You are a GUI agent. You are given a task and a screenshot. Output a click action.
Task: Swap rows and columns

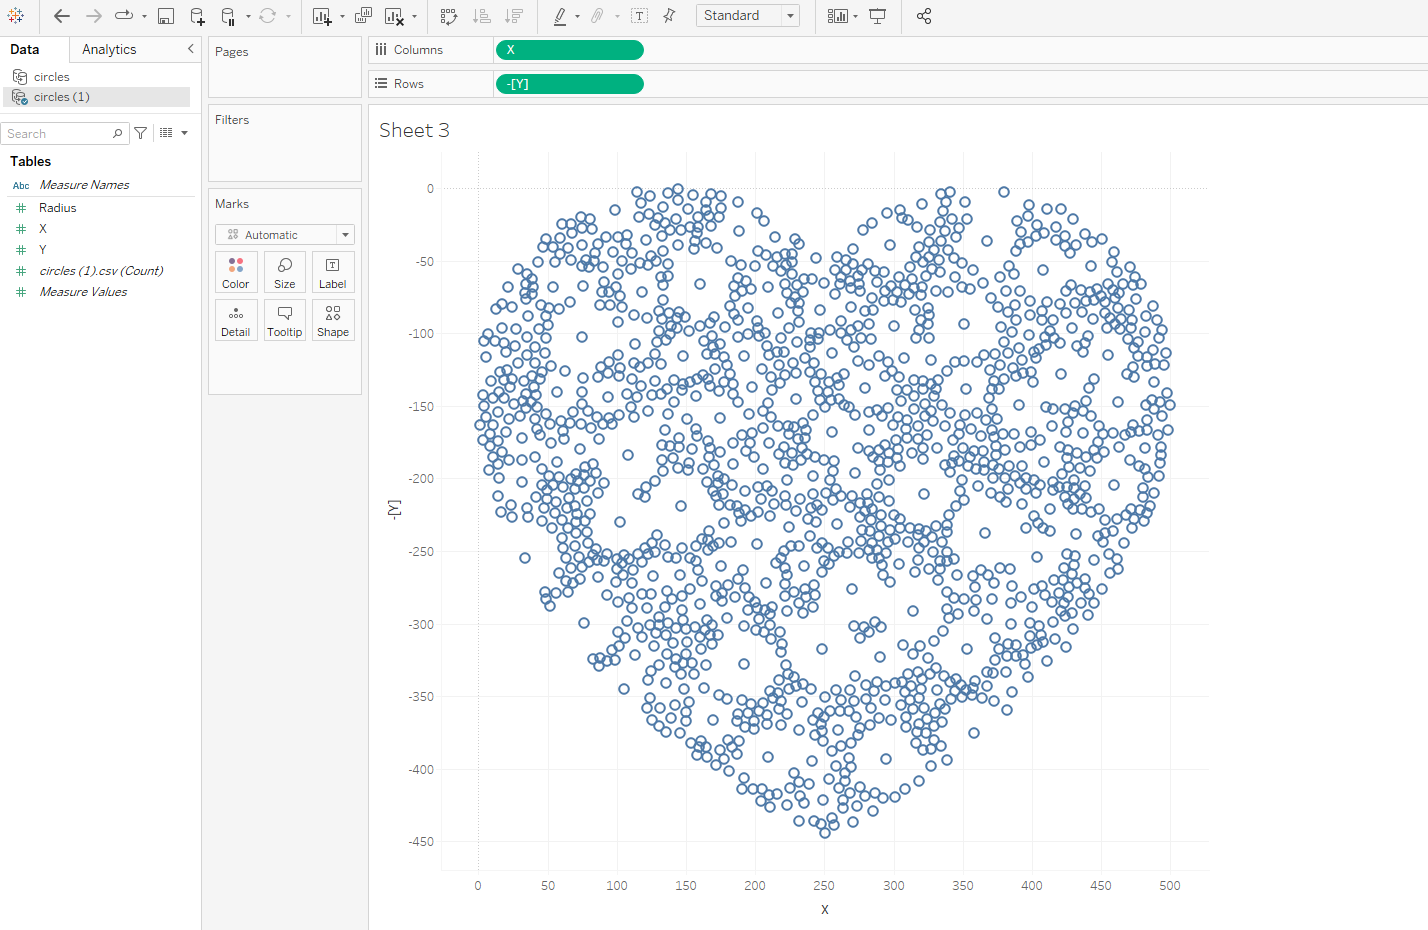click(x=449, y=16)
